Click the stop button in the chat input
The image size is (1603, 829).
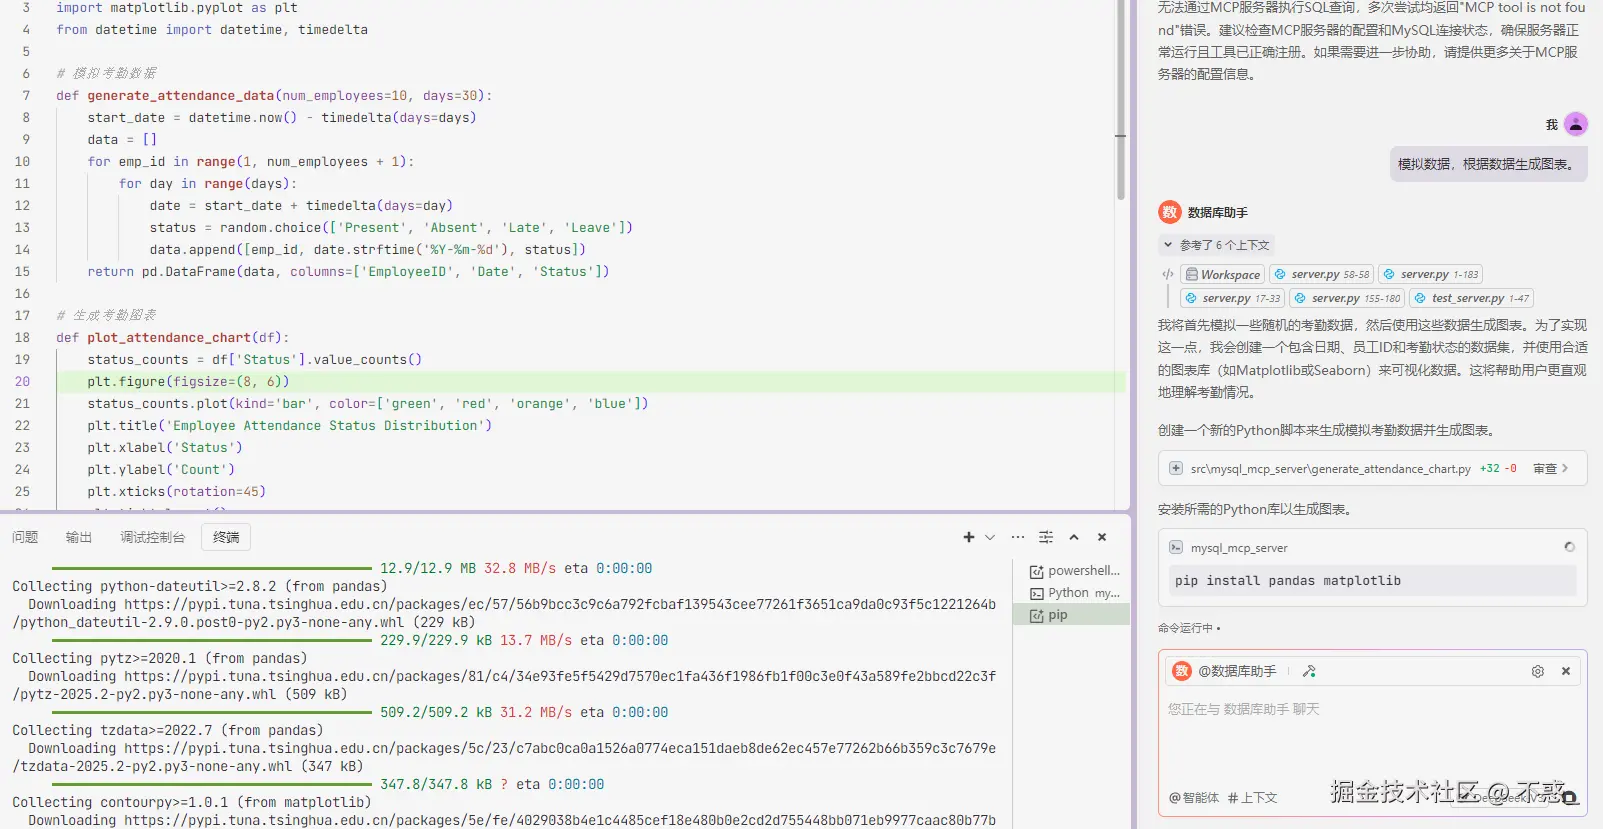(x=1569, y=798)
